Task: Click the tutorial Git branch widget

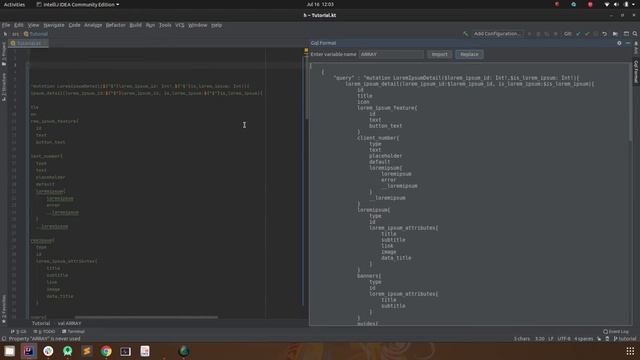Action: [625, 339]
